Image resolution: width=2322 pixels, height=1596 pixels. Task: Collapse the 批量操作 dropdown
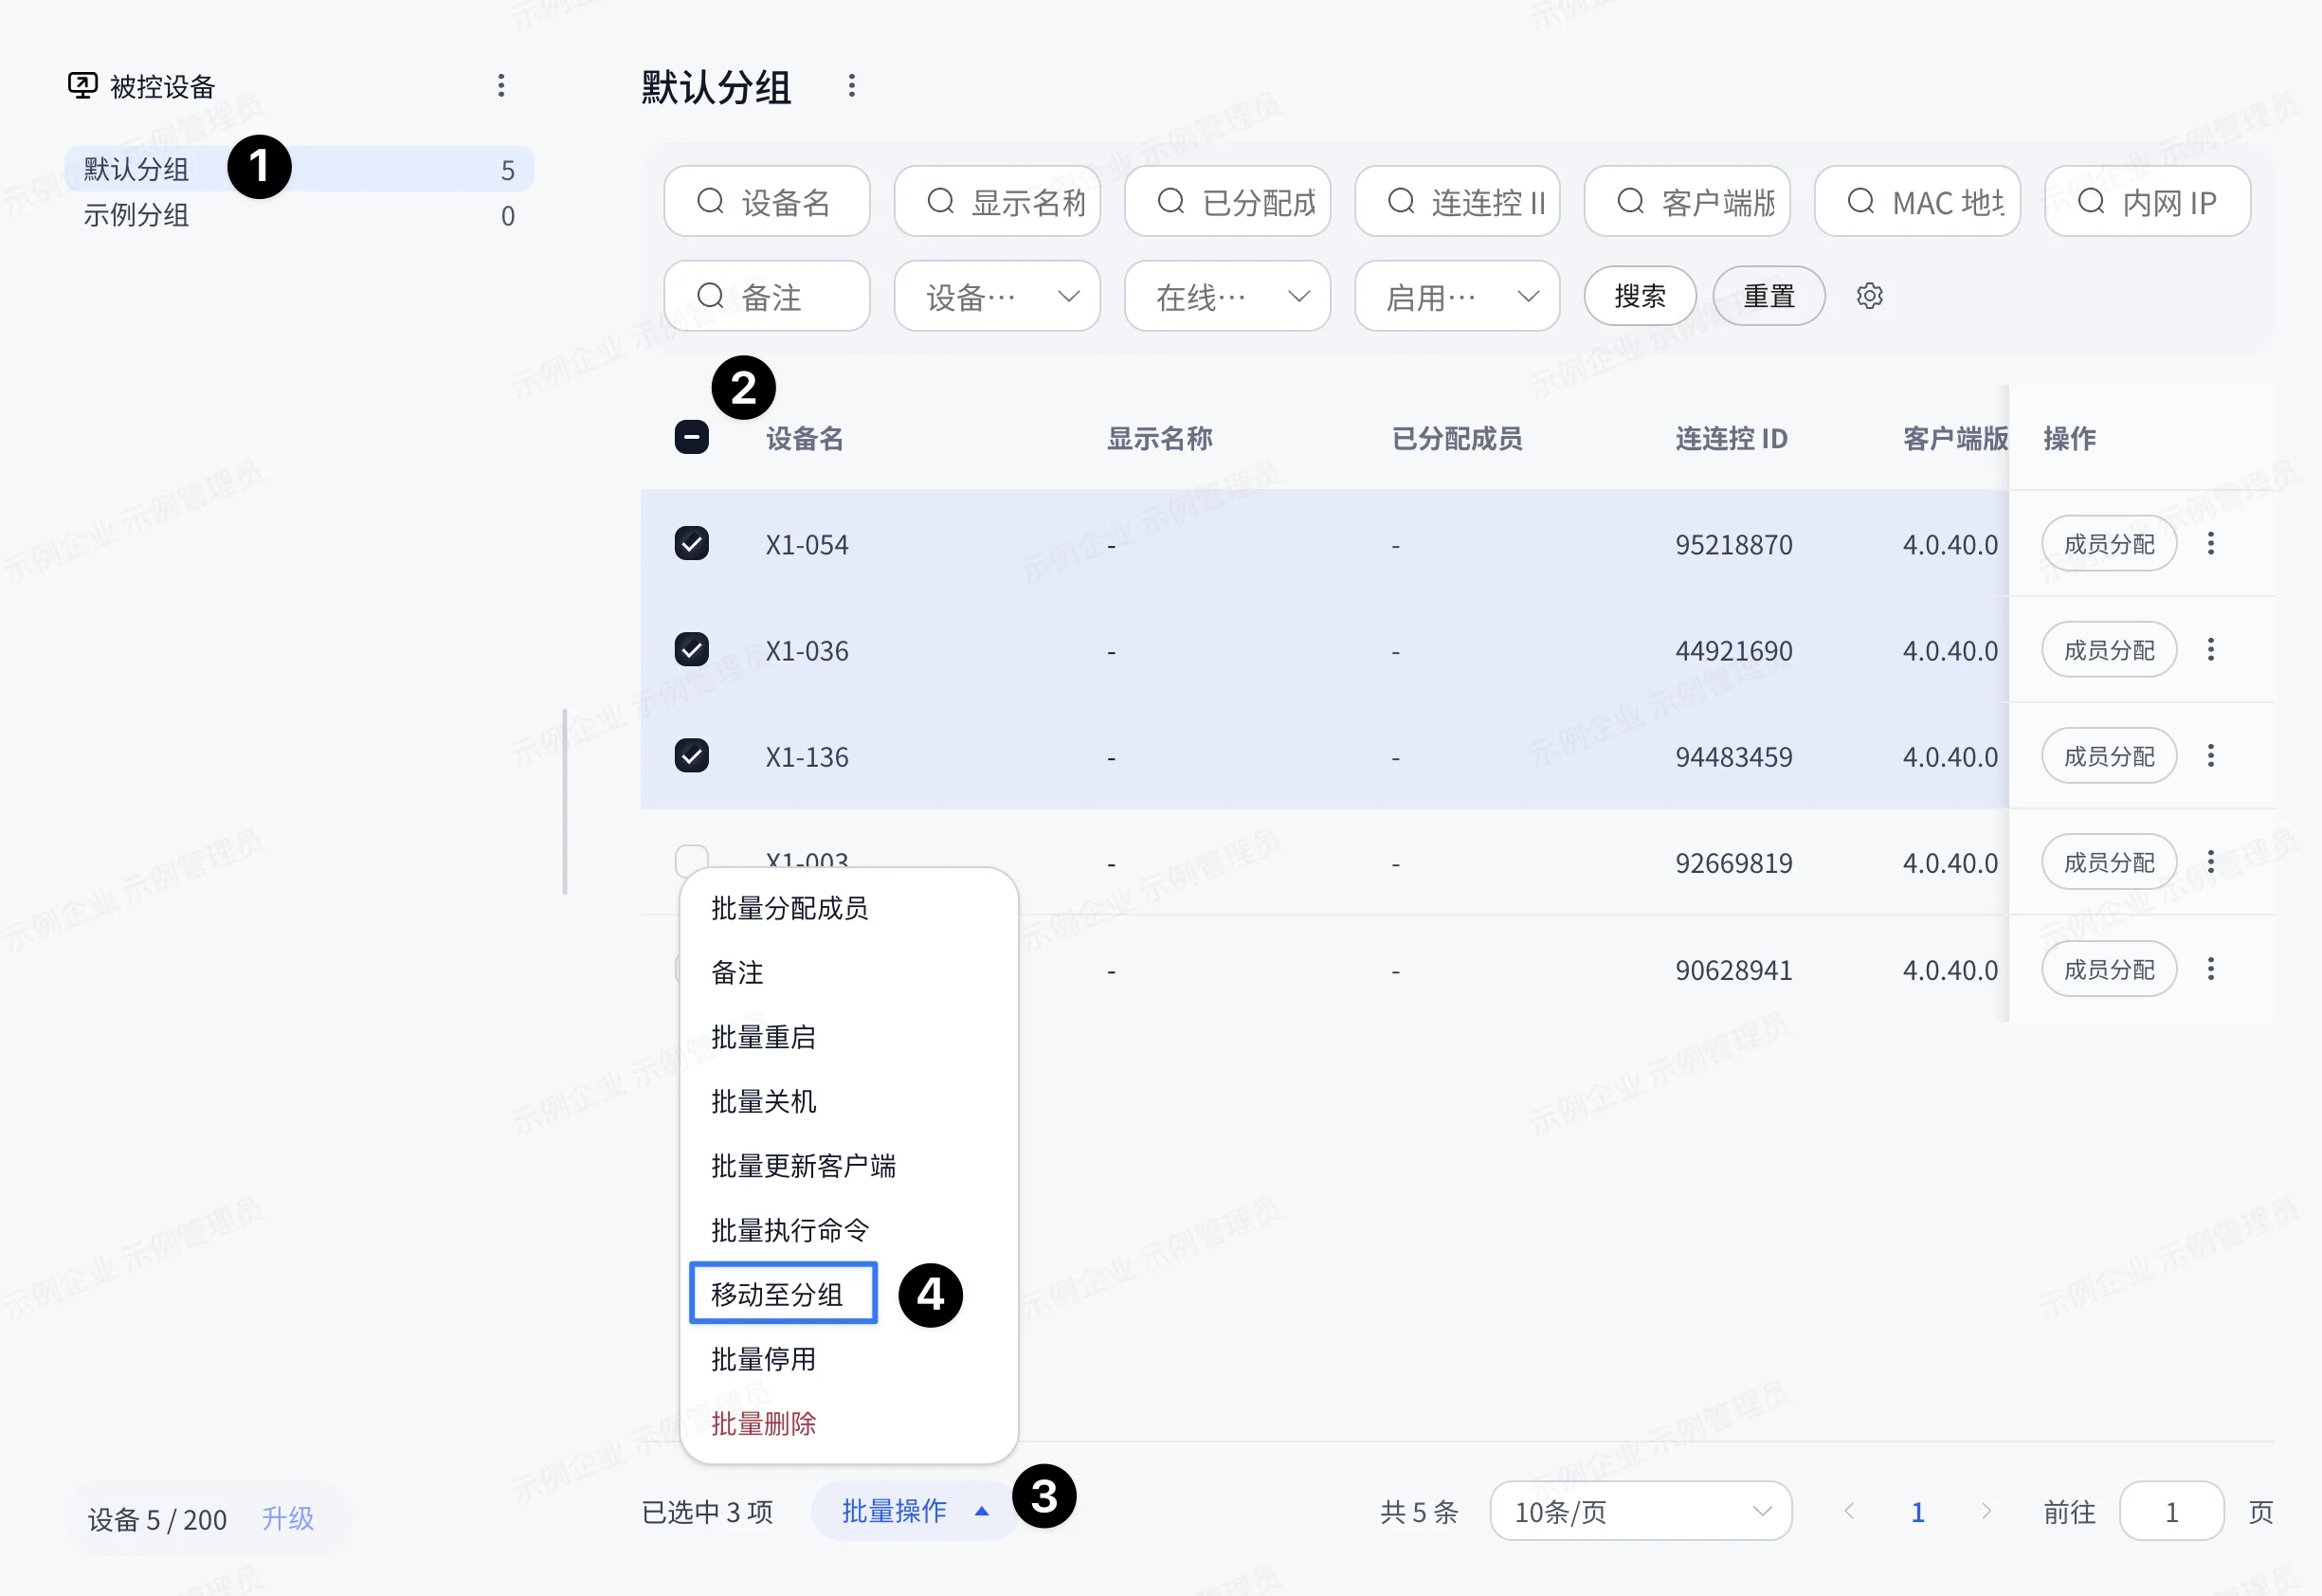914,1511
